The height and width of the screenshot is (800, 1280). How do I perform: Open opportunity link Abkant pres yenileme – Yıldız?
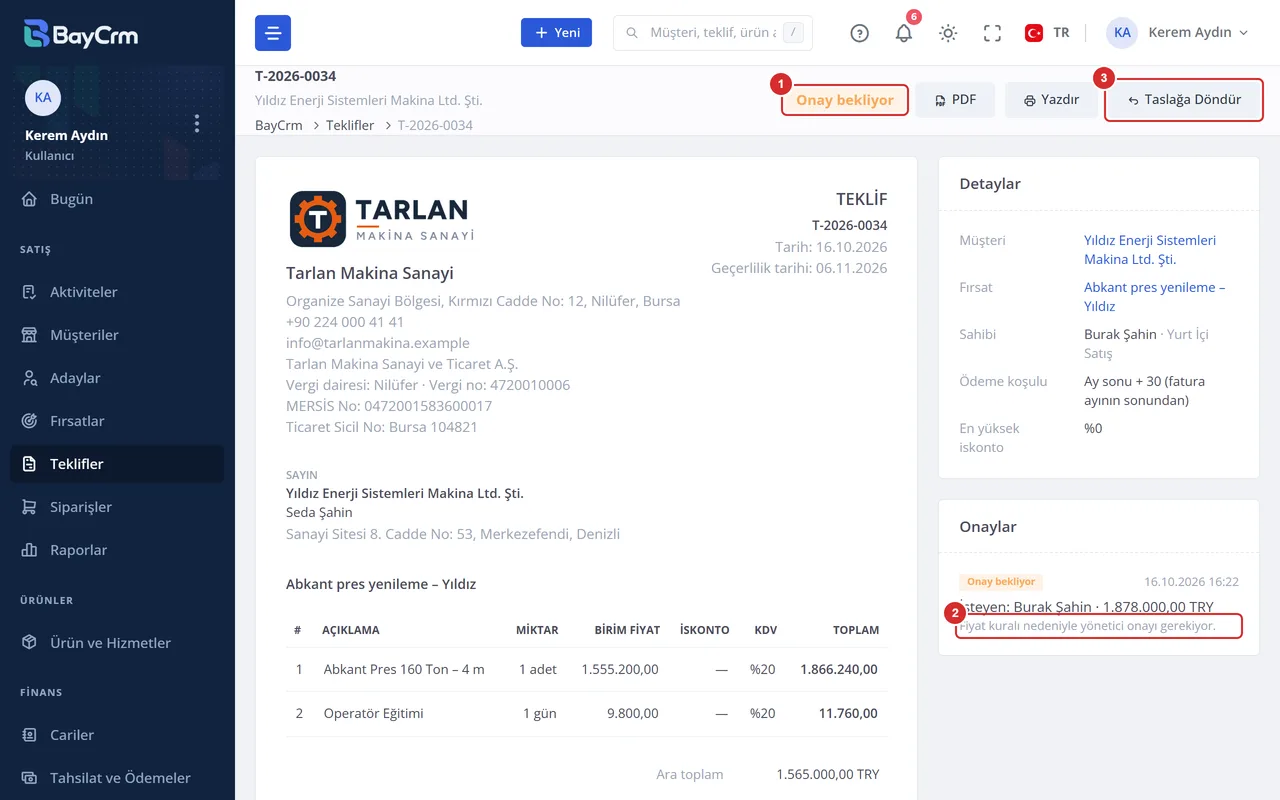click(x=1154, y=297)
